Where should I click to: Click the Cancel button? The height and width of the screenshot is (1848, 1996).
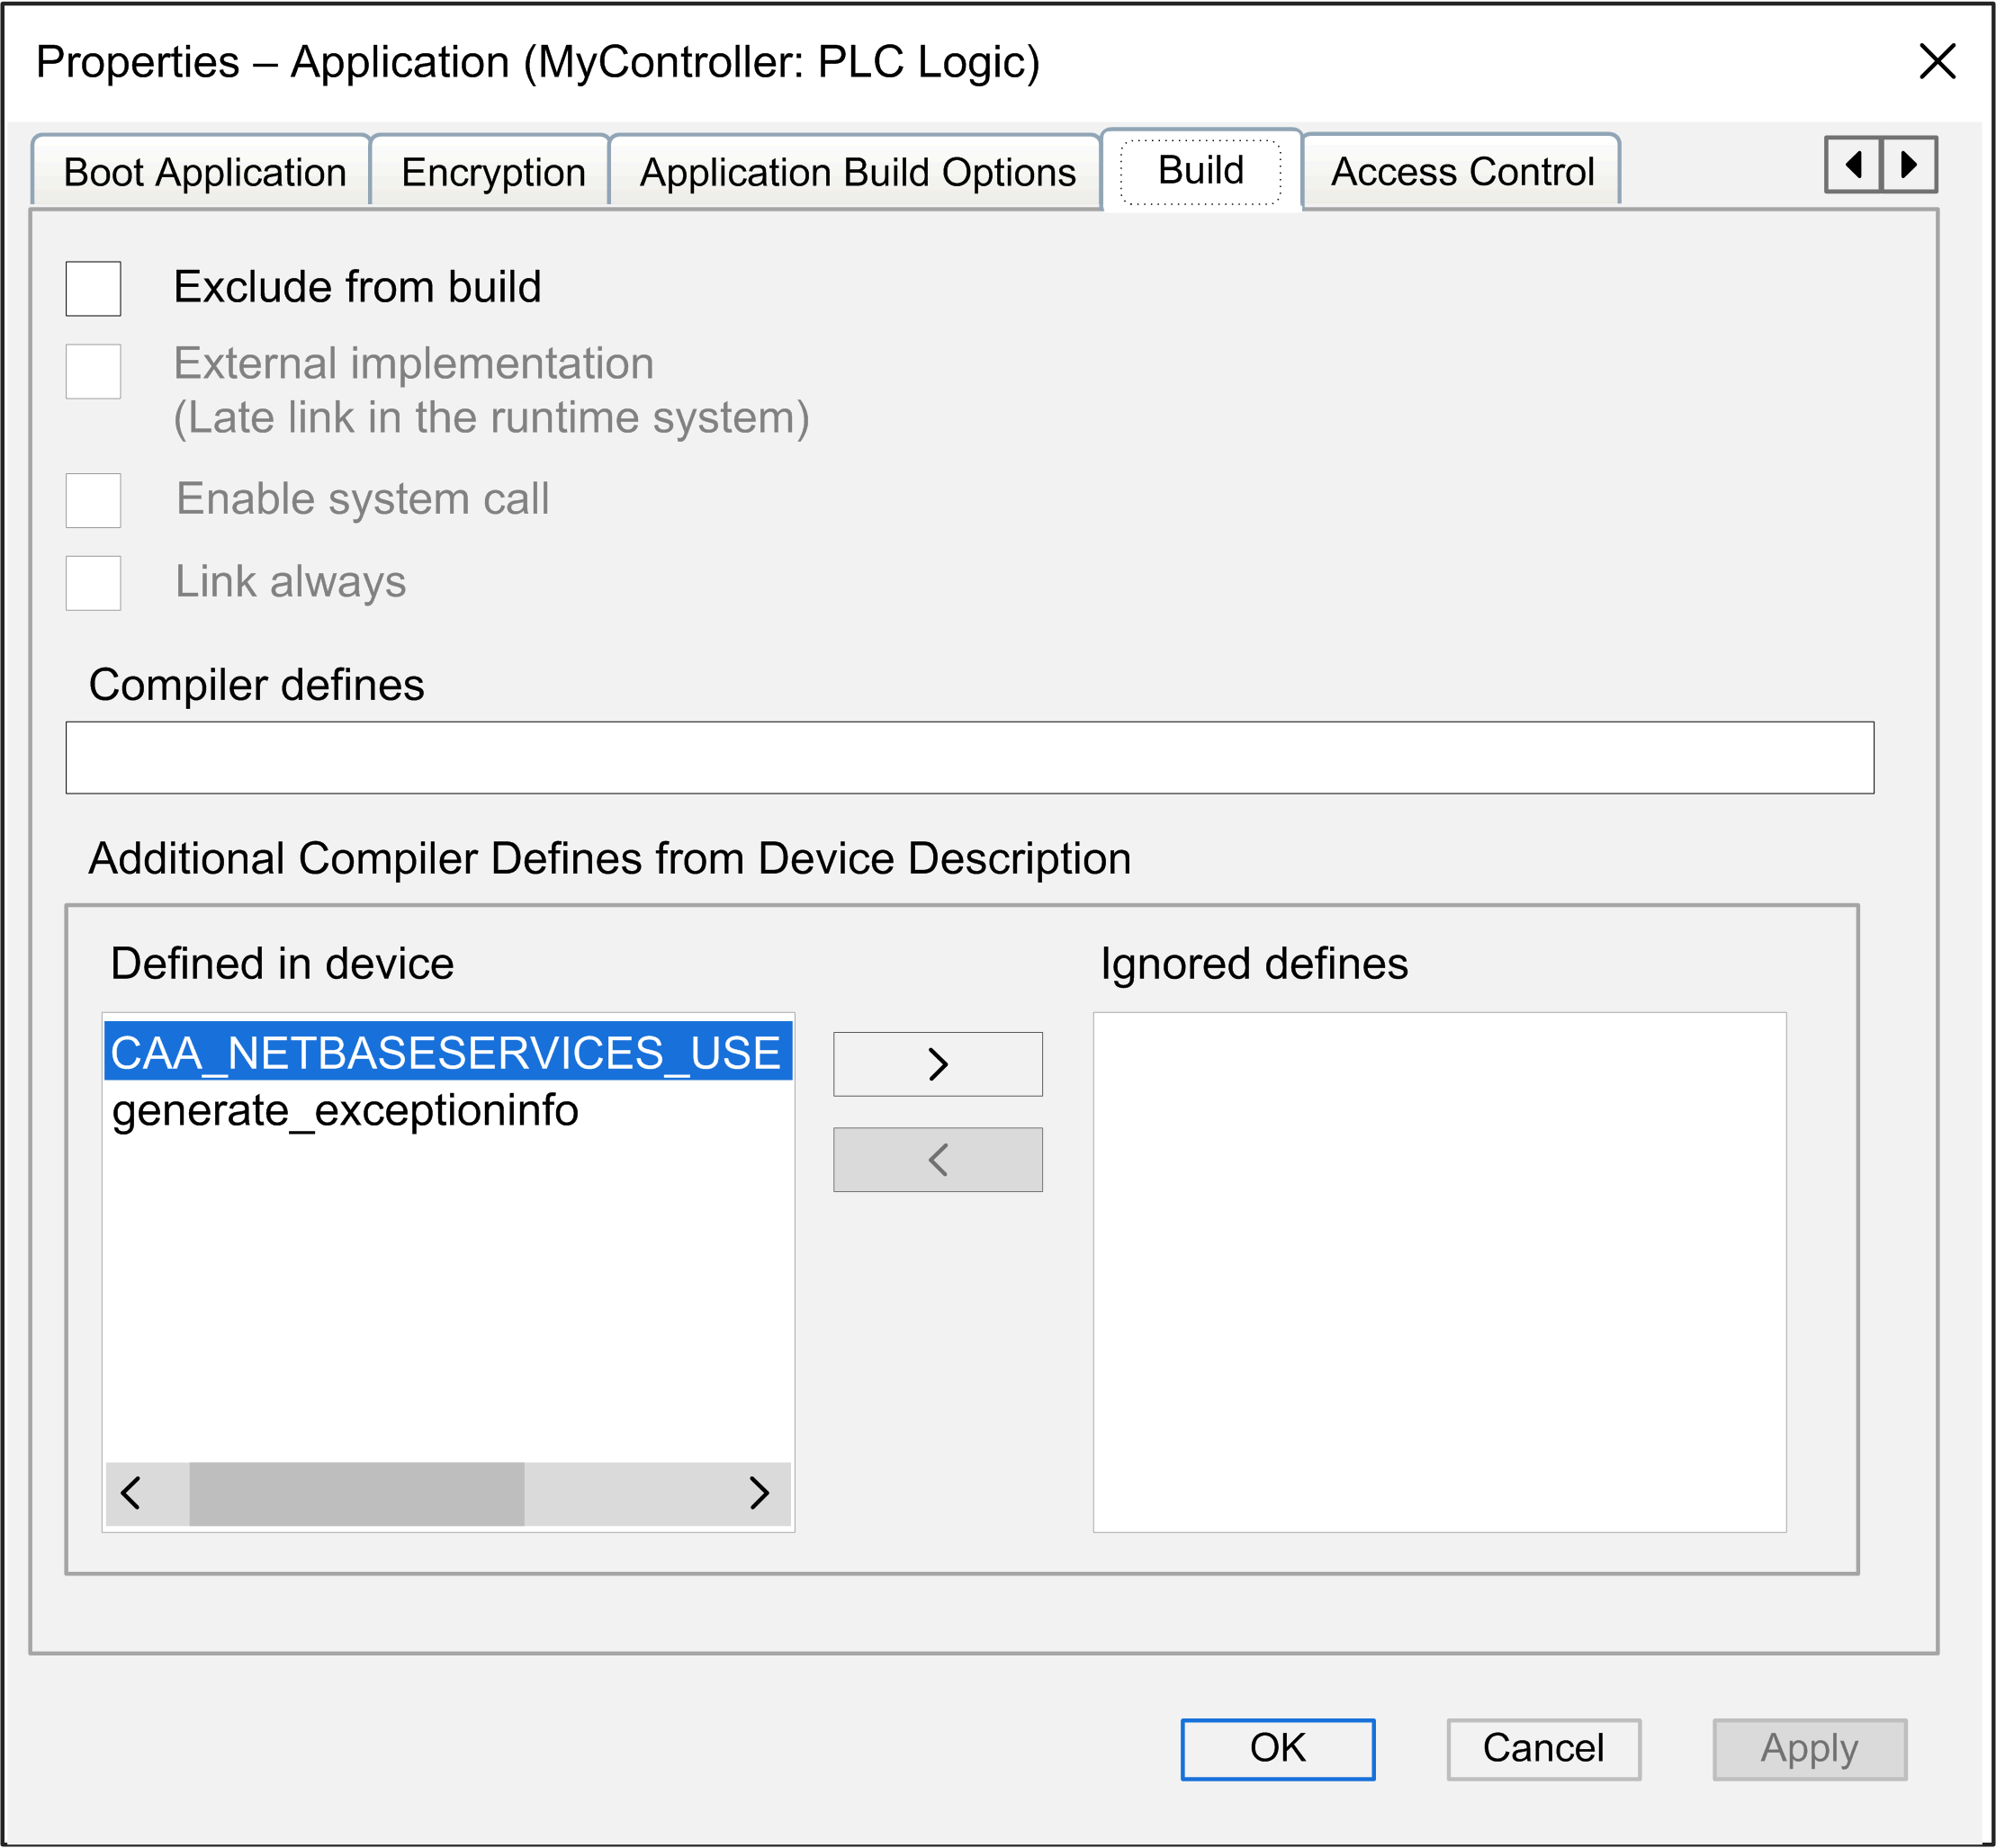(x=1542, y=1748)
